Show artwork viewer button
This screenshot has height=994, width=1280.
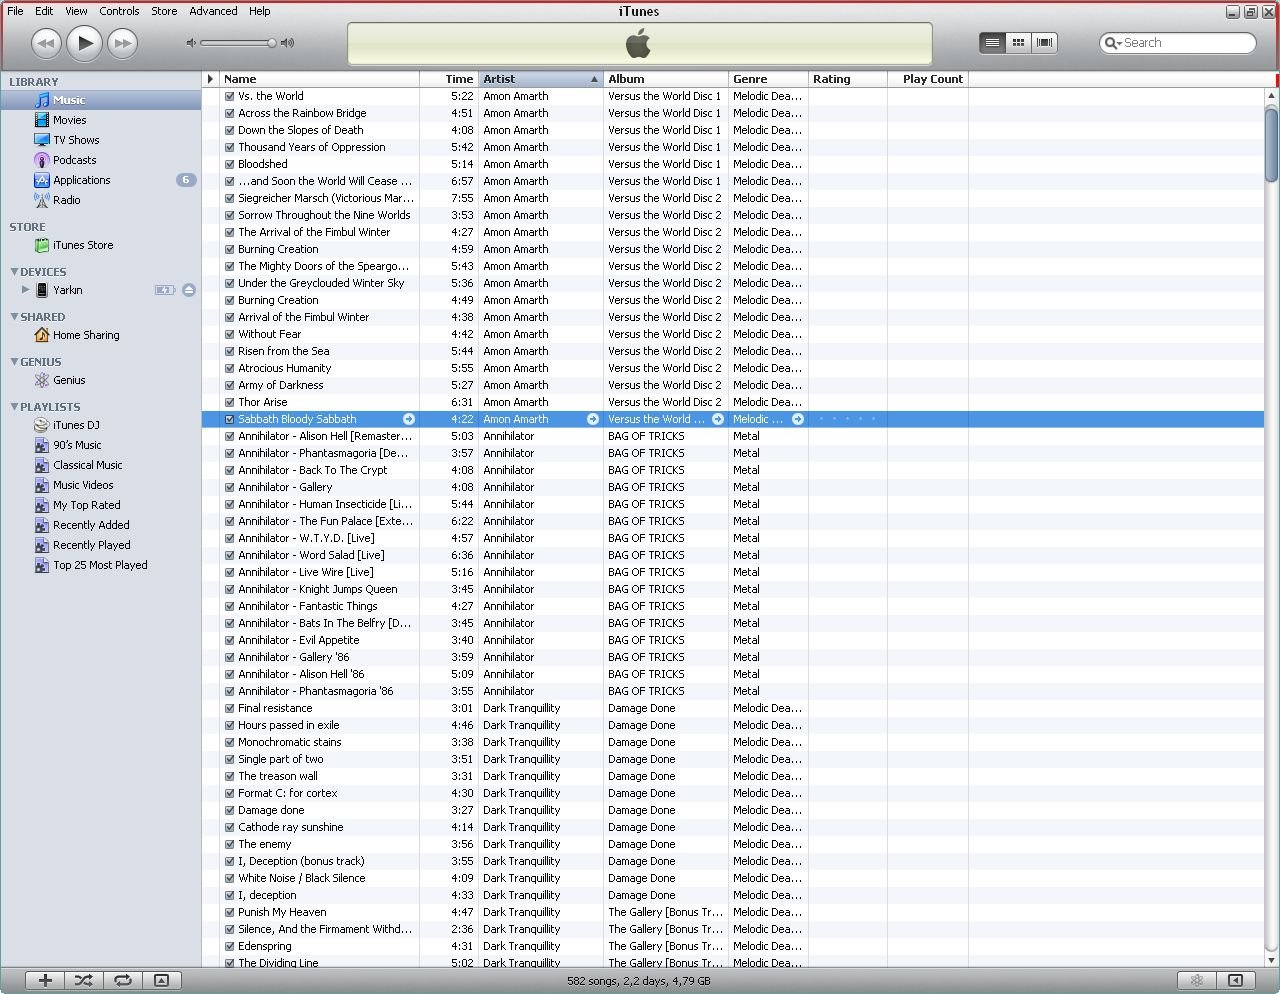161,980
